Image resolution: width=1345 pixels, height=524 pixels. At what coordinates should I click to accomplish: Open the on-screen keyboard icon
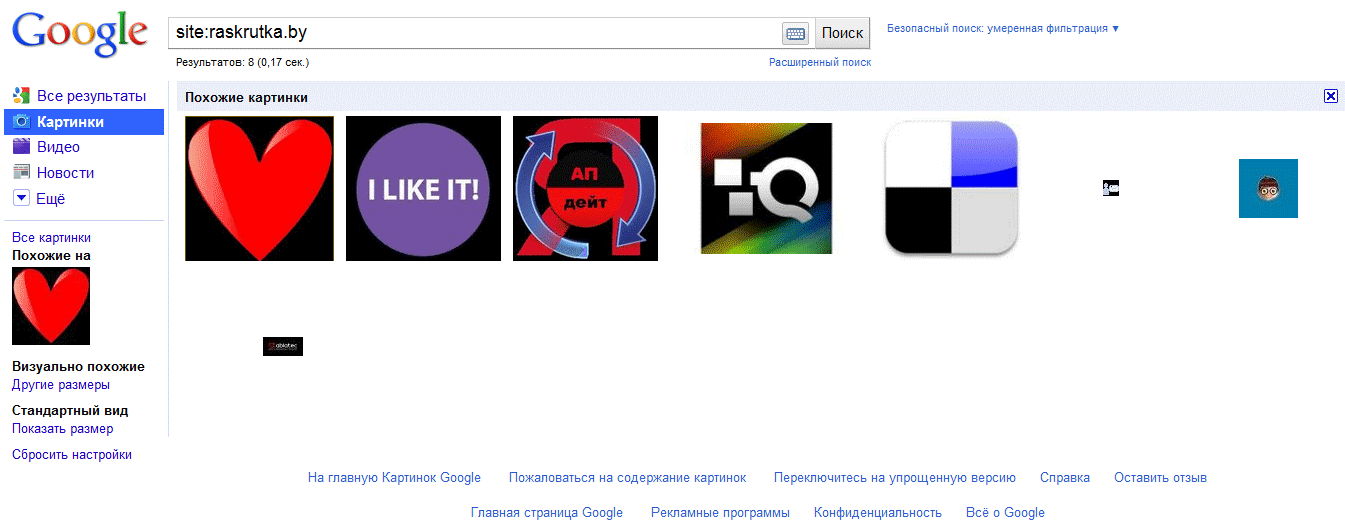coord(795,33)
